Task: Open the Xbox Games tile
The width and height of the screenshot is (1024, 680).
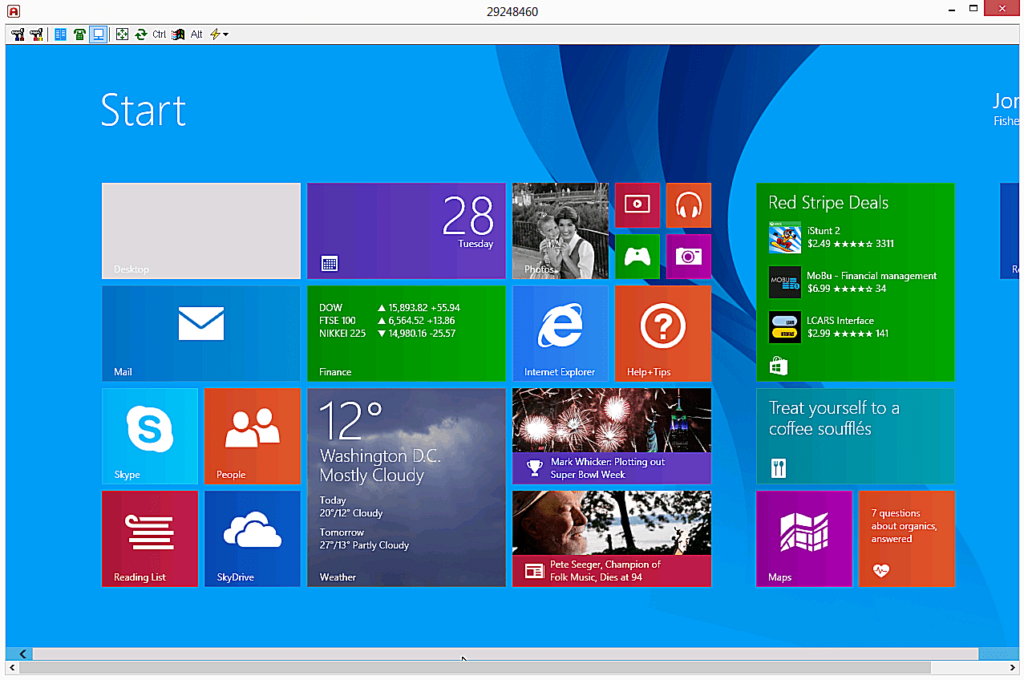Action: (637, 256)
